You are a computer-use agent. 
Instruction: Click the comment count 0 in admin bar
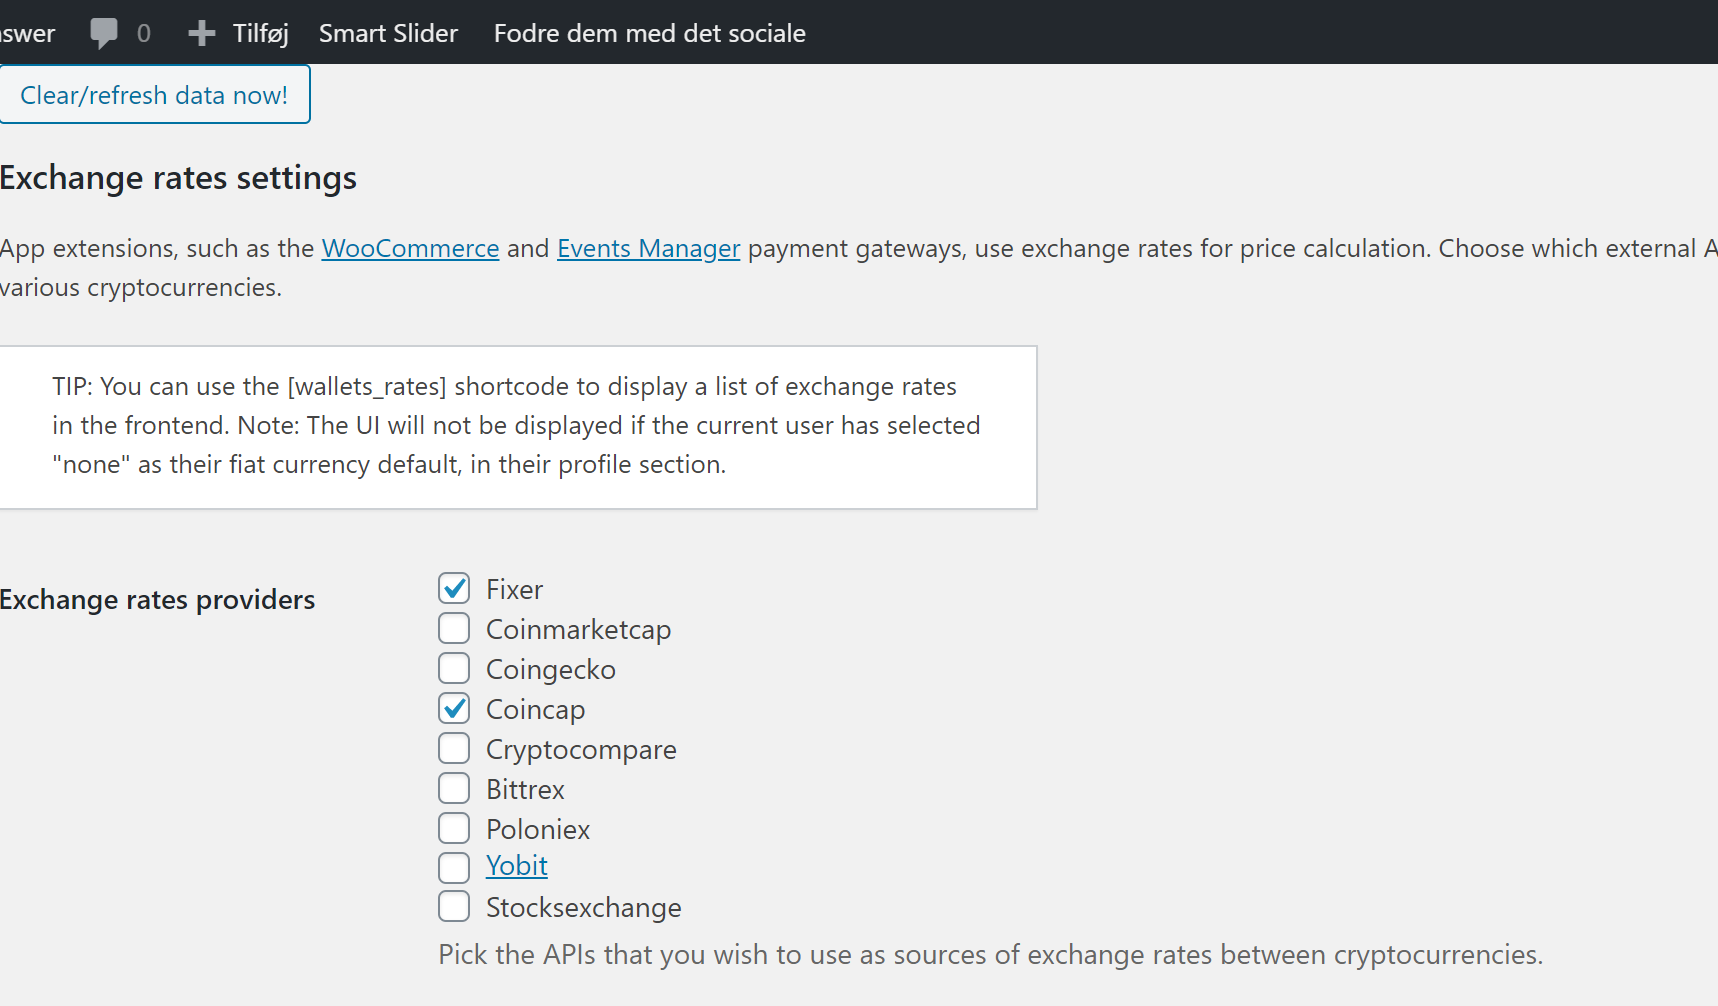144,33
